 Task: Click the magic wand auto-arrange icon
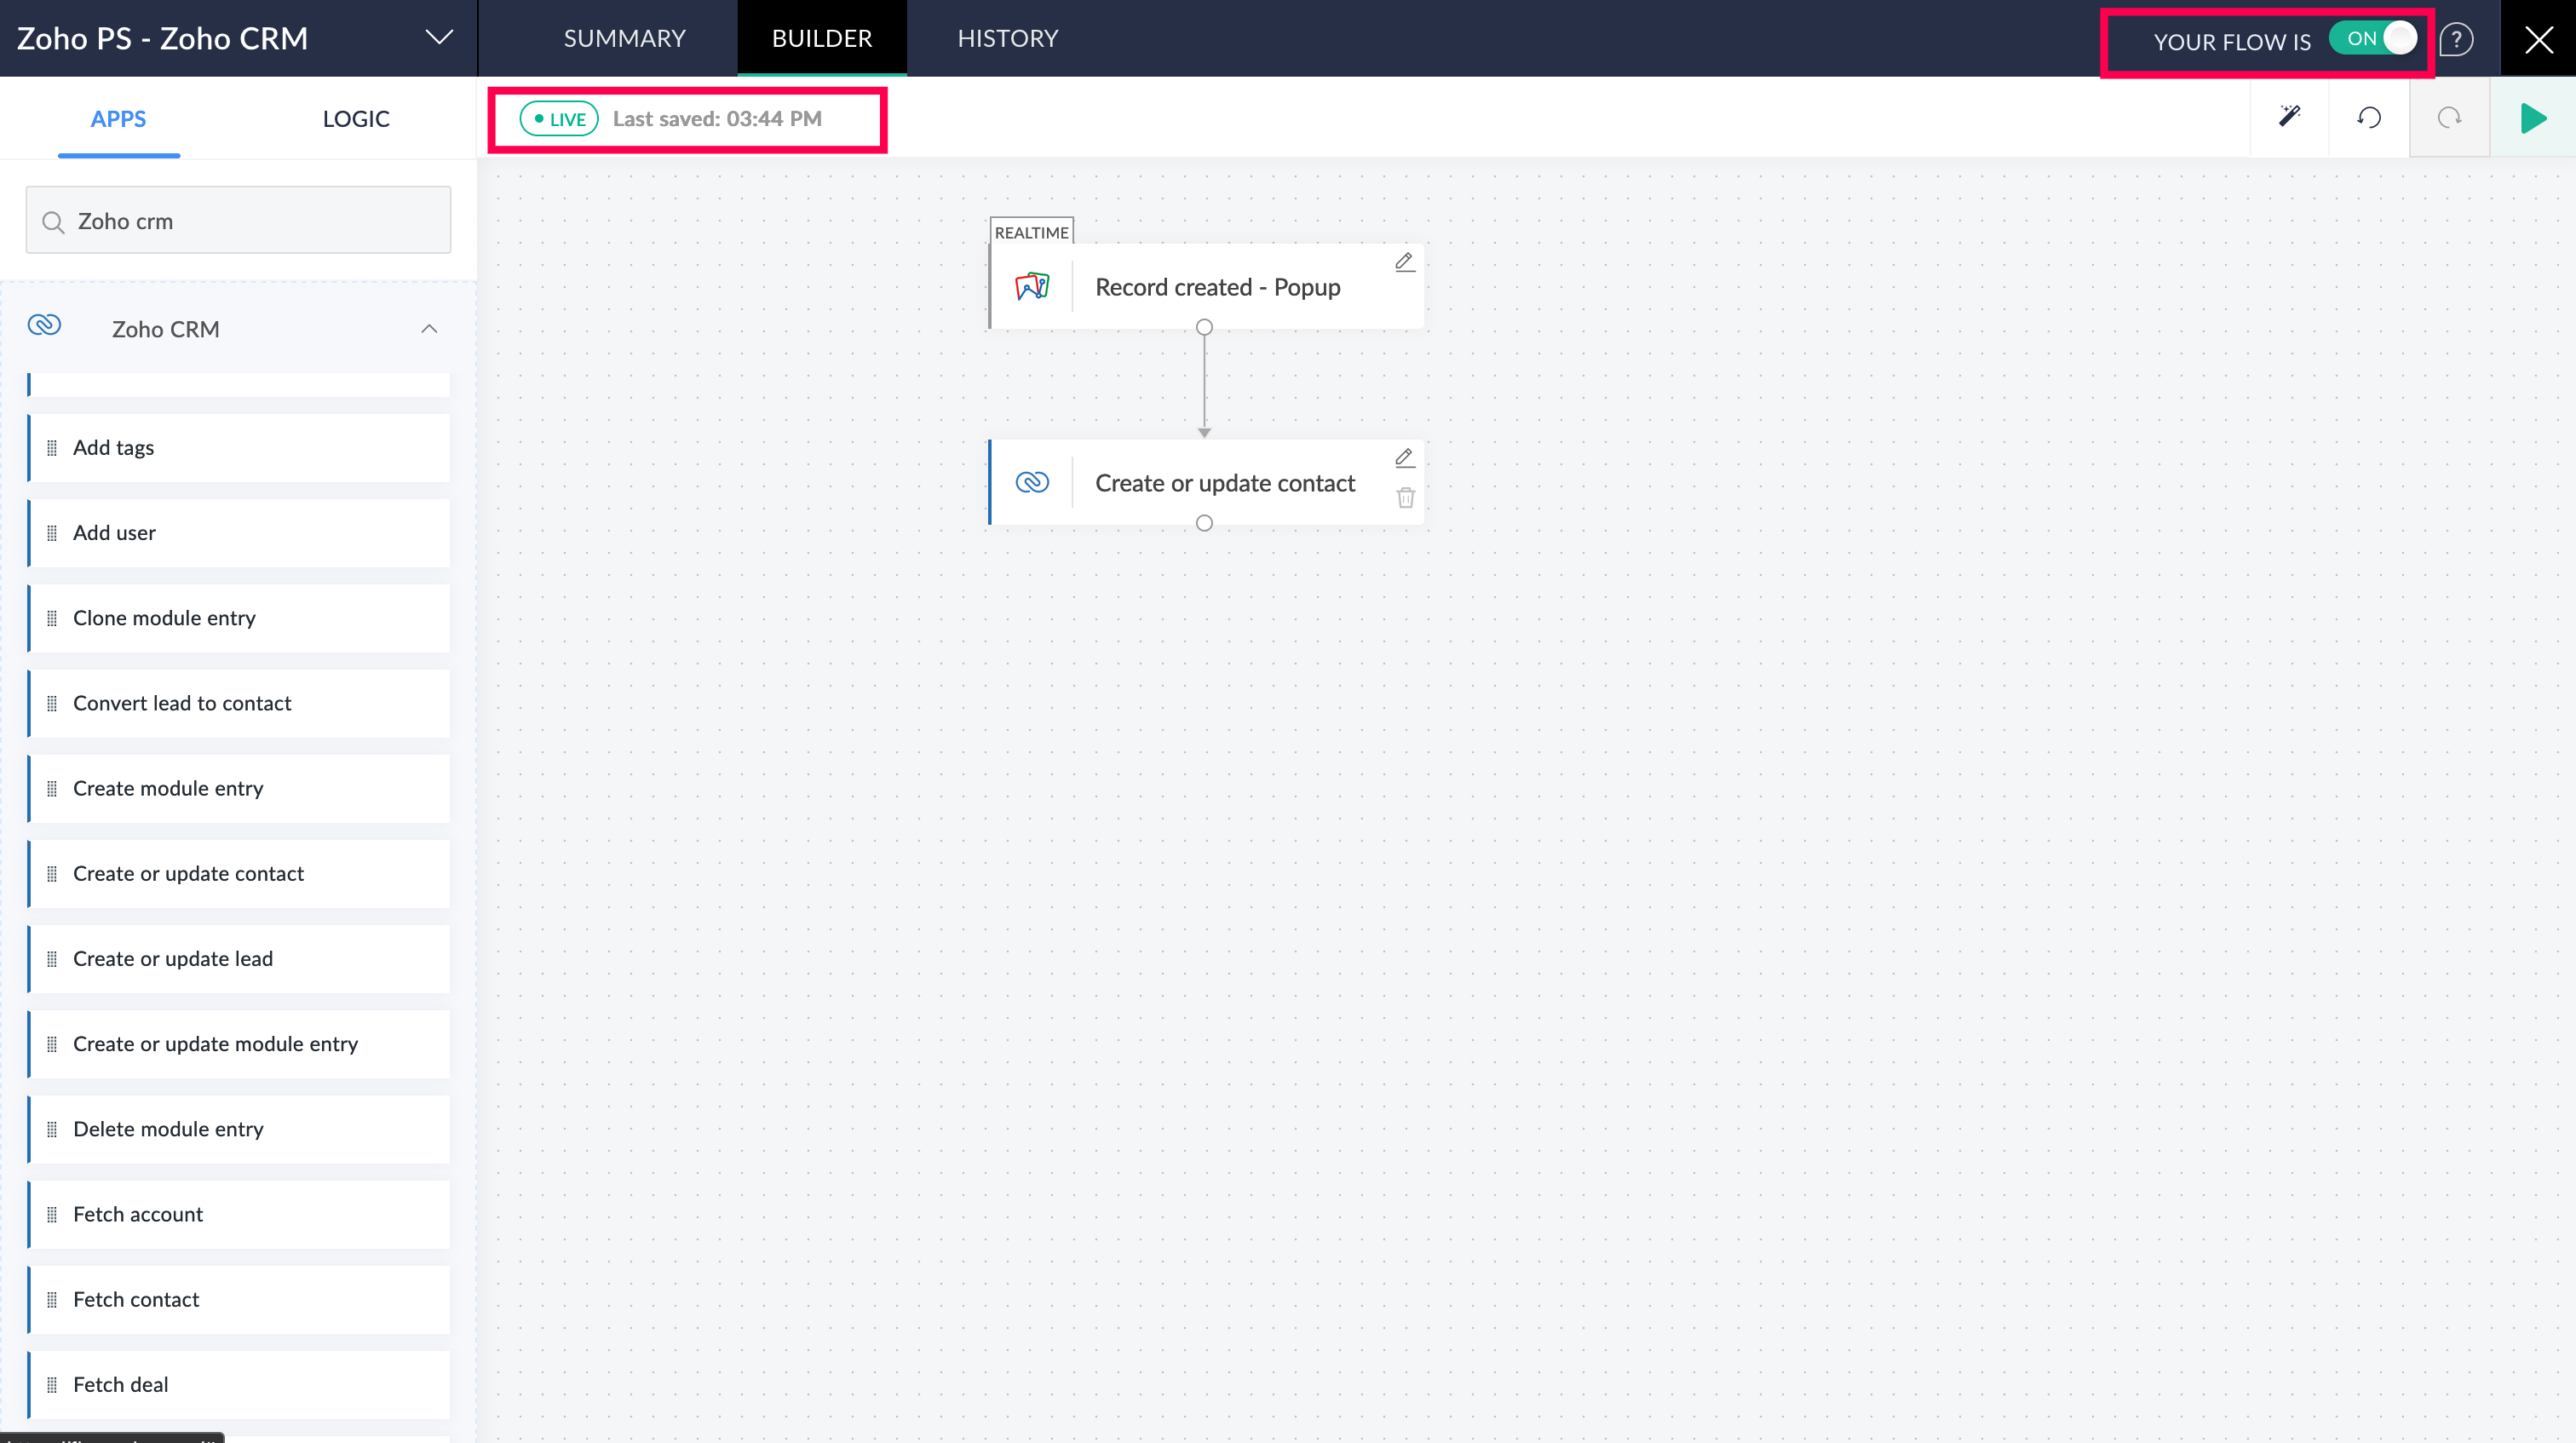point(2289,118)
